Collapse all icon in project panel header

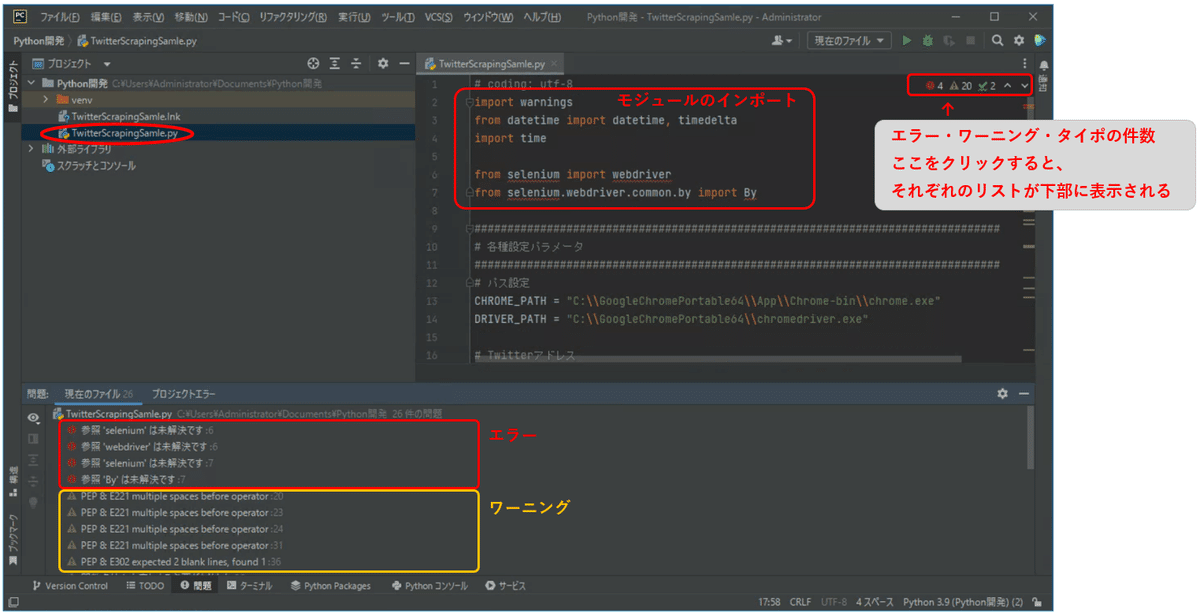[356, 63]
